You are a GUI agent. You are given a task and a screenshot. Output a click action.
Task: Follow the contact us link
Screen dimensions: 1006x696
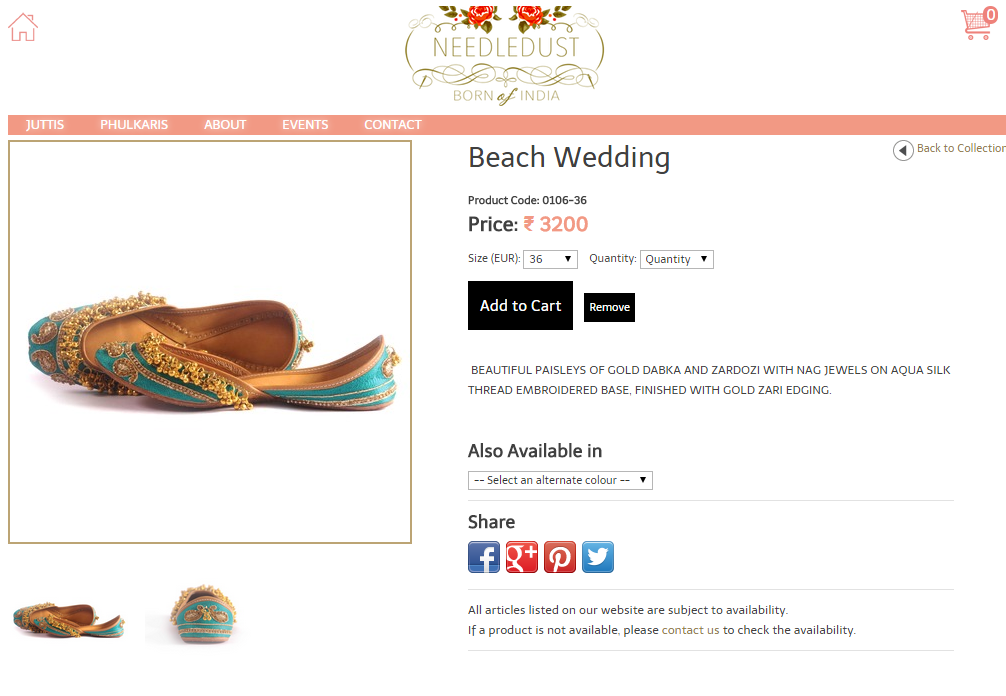pyautogui.click(x=690, y=630)
